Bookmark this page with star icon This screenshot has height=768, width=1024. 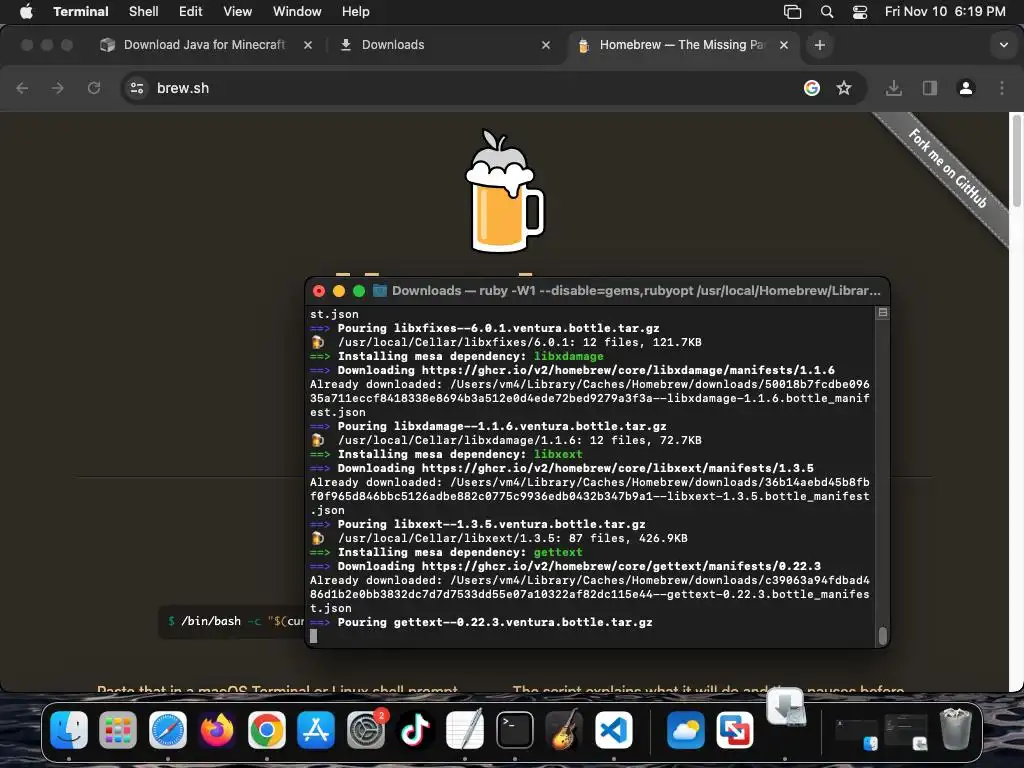[x=844, y=88]
